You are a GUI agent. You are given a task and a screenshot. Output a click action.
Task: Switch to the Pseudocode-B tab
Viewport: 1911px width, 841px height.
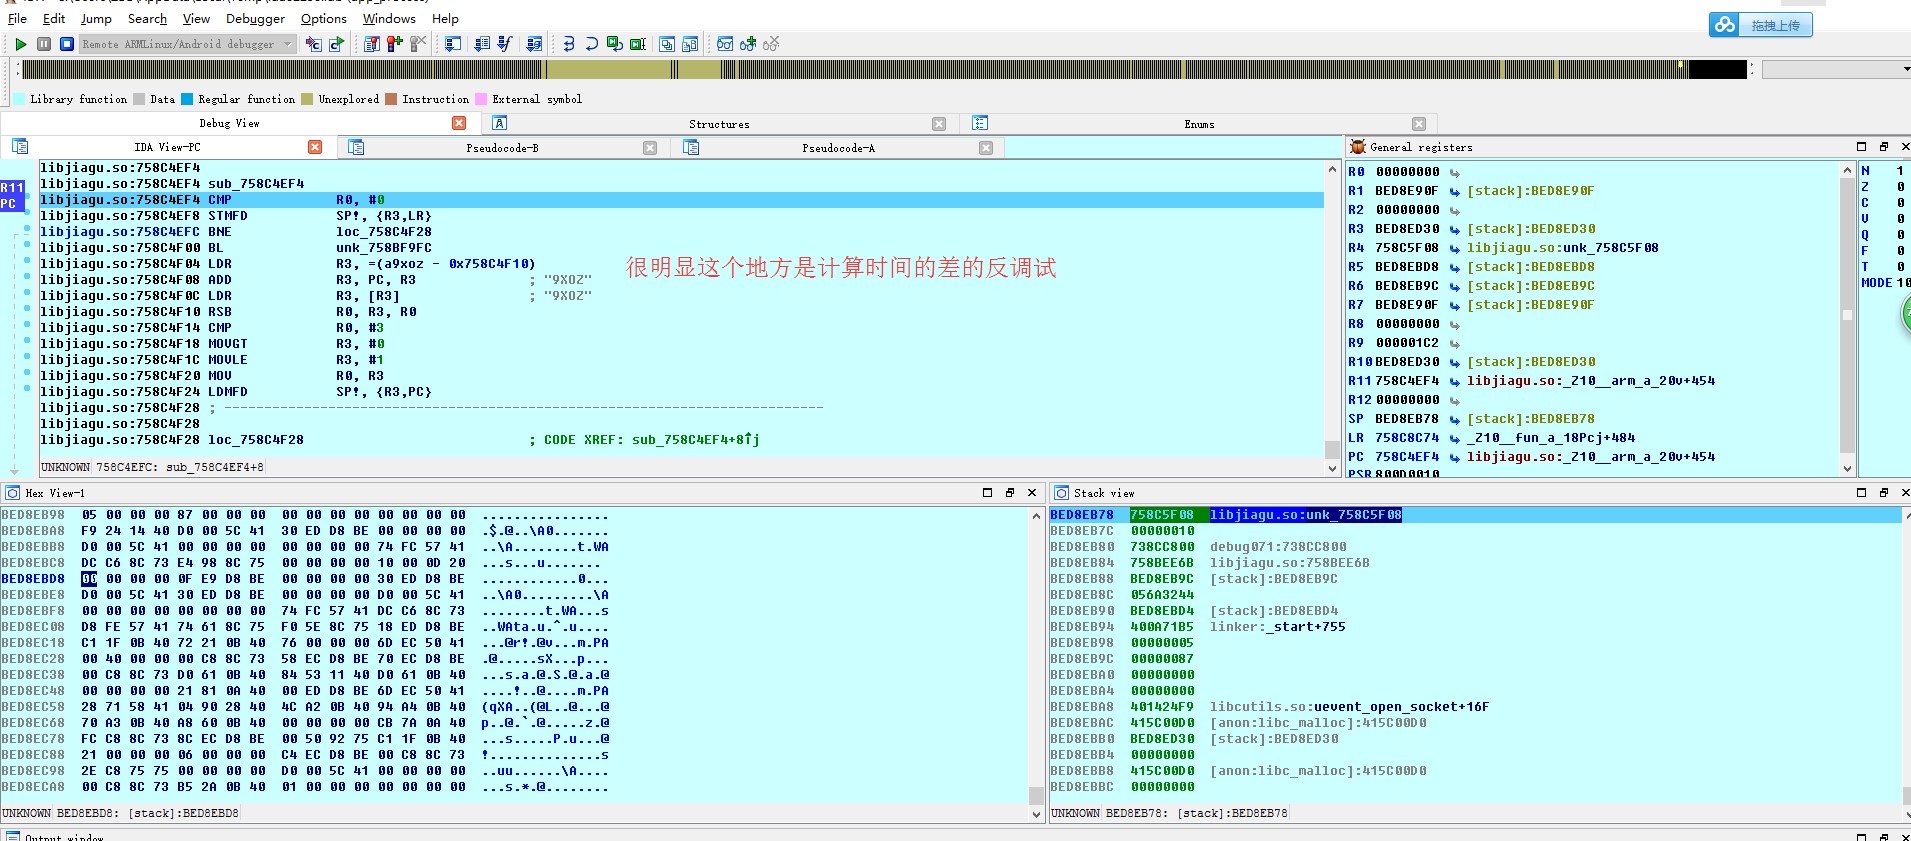point(502,148)
